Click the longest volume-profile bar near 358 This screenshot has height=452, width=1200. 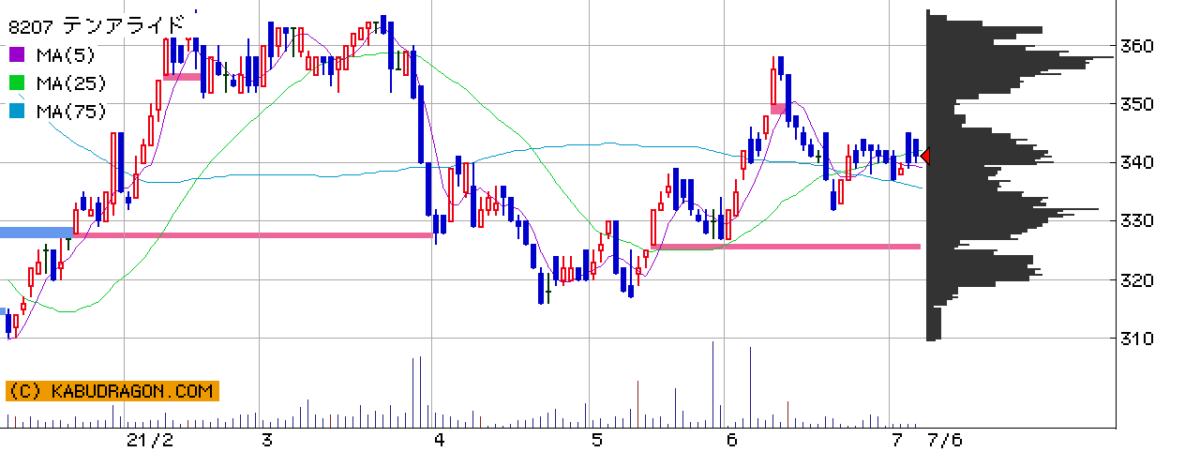coord(1020,58)
